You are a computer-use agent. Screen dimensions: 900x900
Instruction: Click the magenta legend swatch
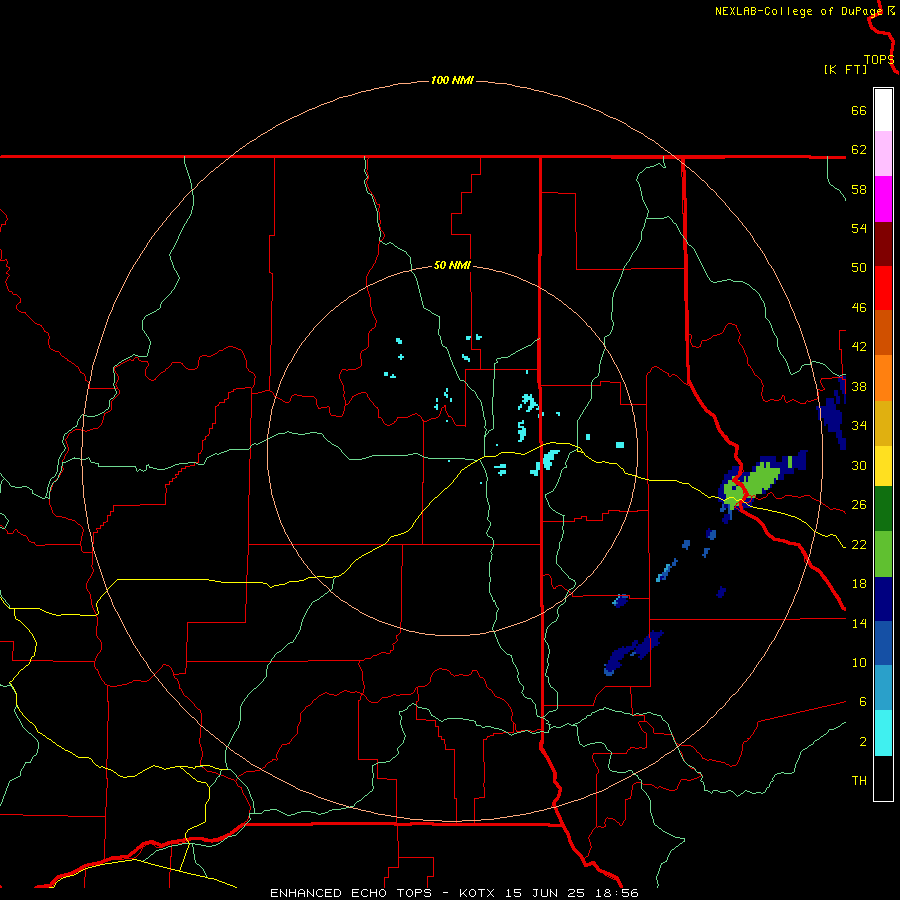(x=883, y=199)
